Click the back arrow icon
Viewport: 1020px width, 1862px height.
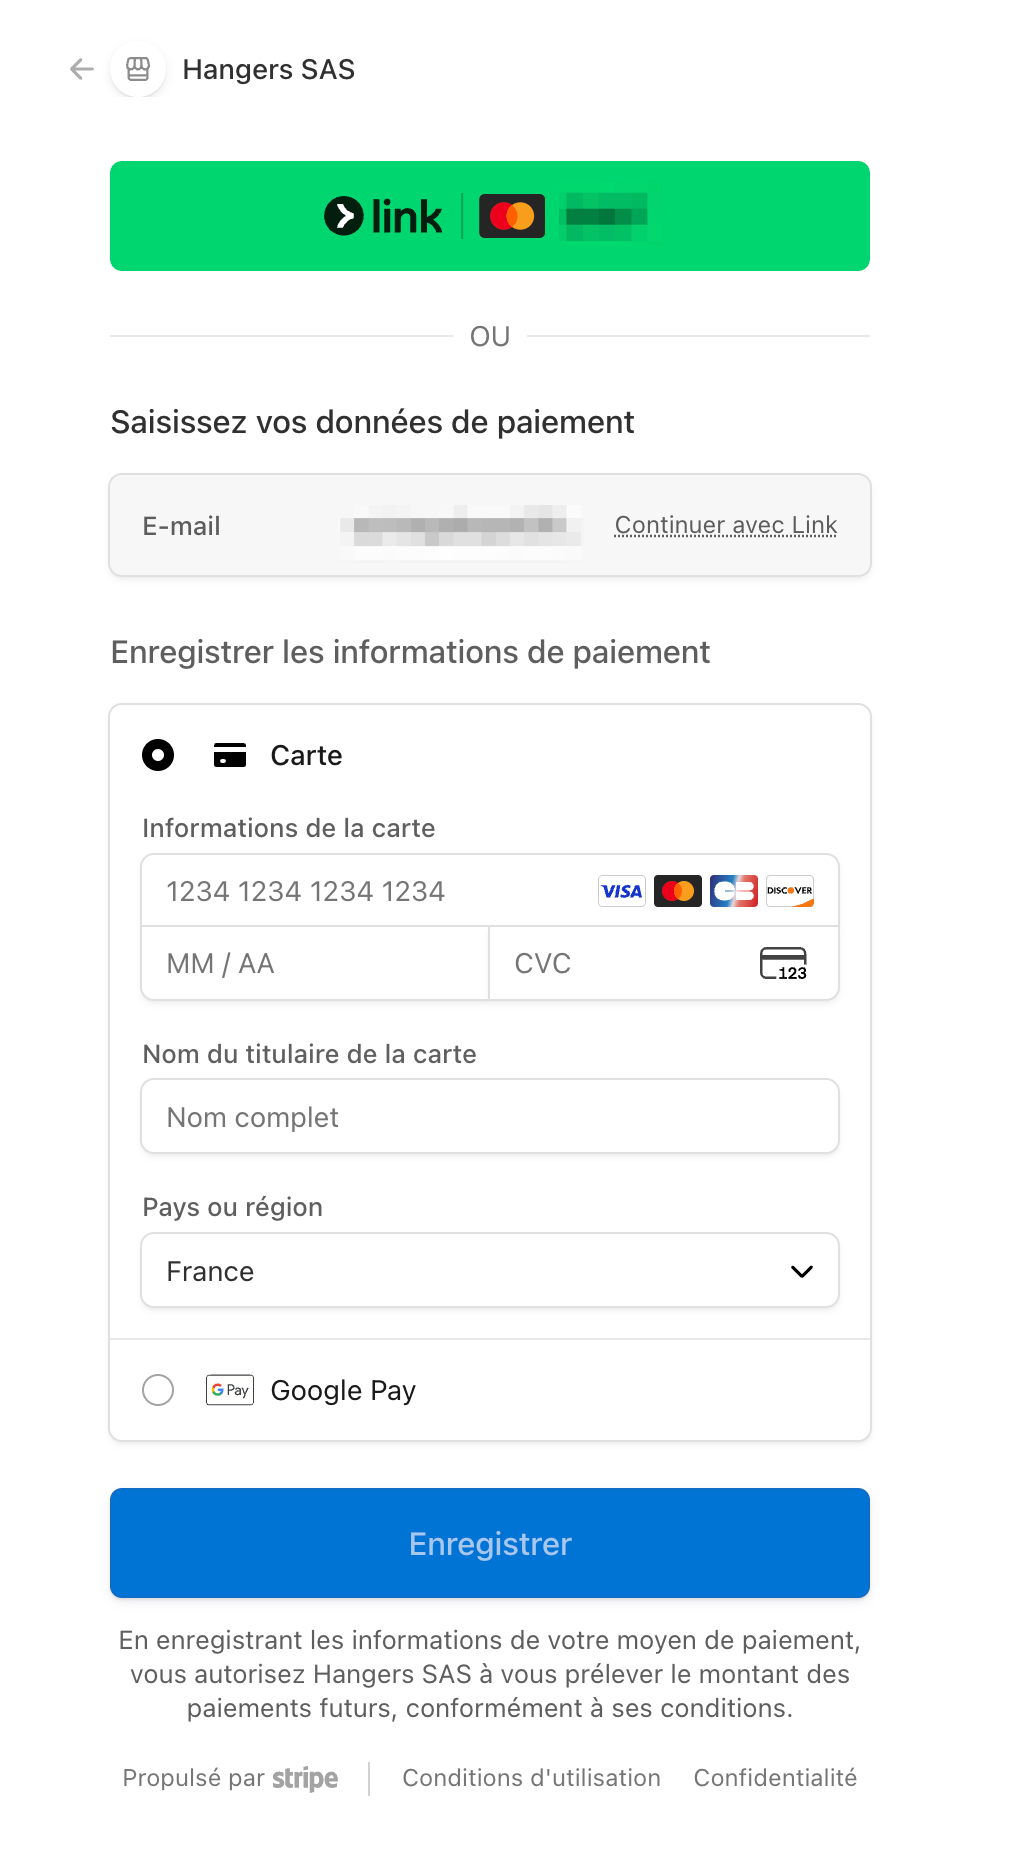tap(82, 69)
